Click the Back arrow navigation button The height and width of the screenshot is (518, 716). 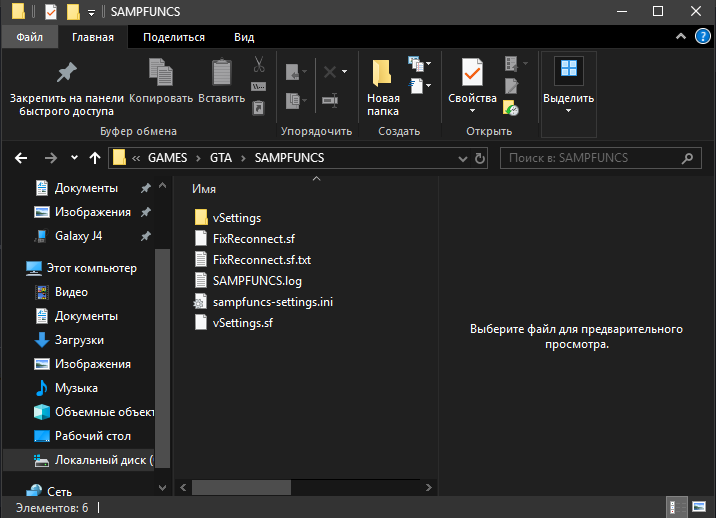22,158
